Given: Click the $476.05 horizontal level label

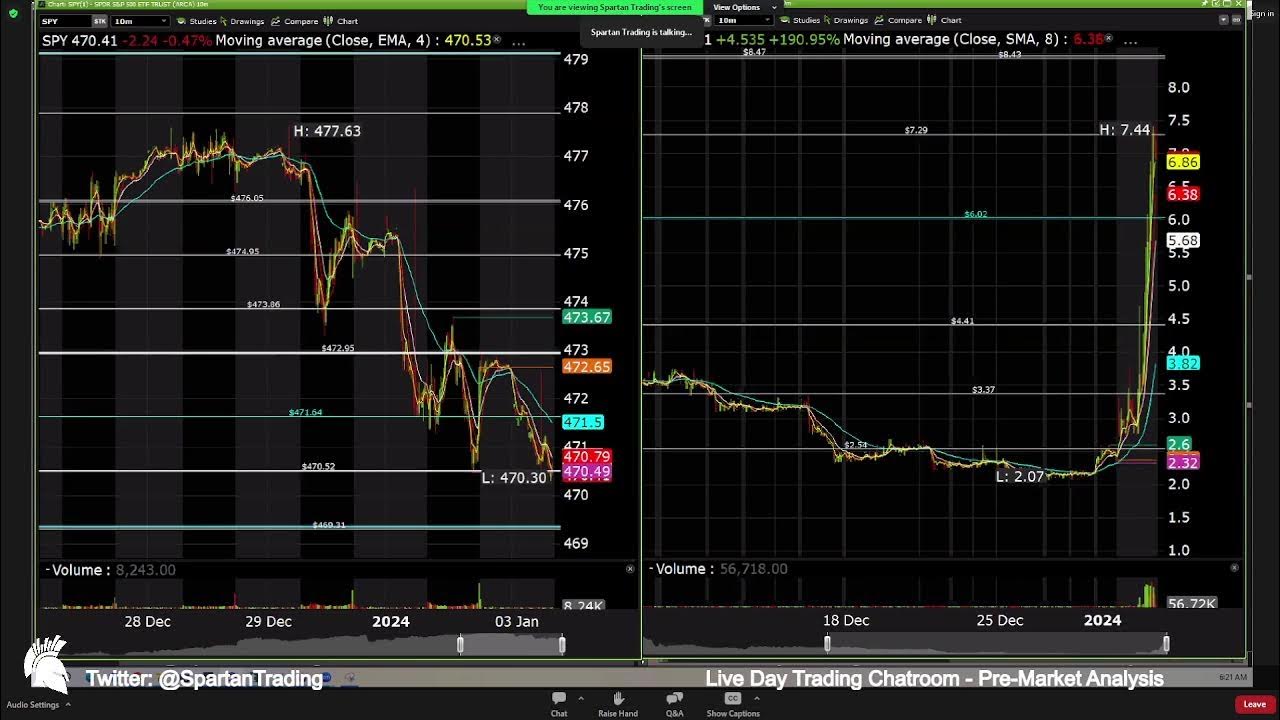Looking at the screenshot, I should (247, 198).
